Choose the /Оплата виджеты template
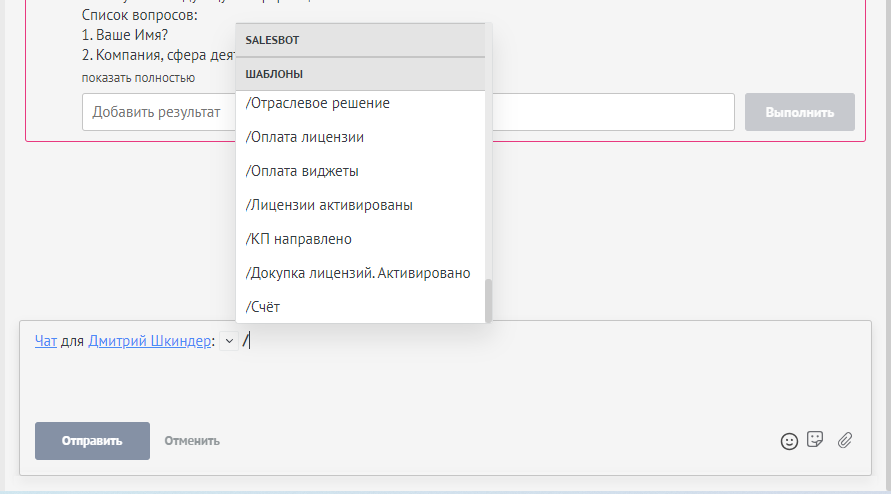The height and width of the screenshot is (494, 891). (302, 171)
